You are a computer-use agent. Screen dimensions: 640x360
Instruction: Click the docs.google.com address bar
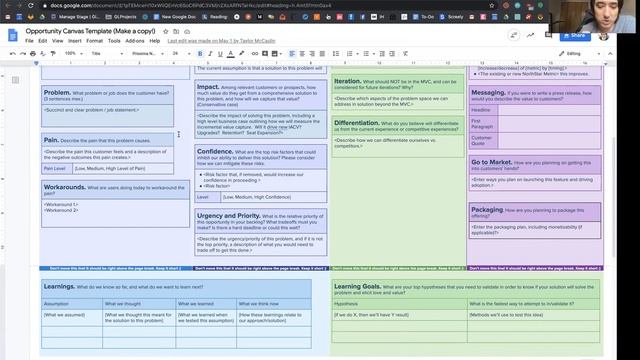261,5
